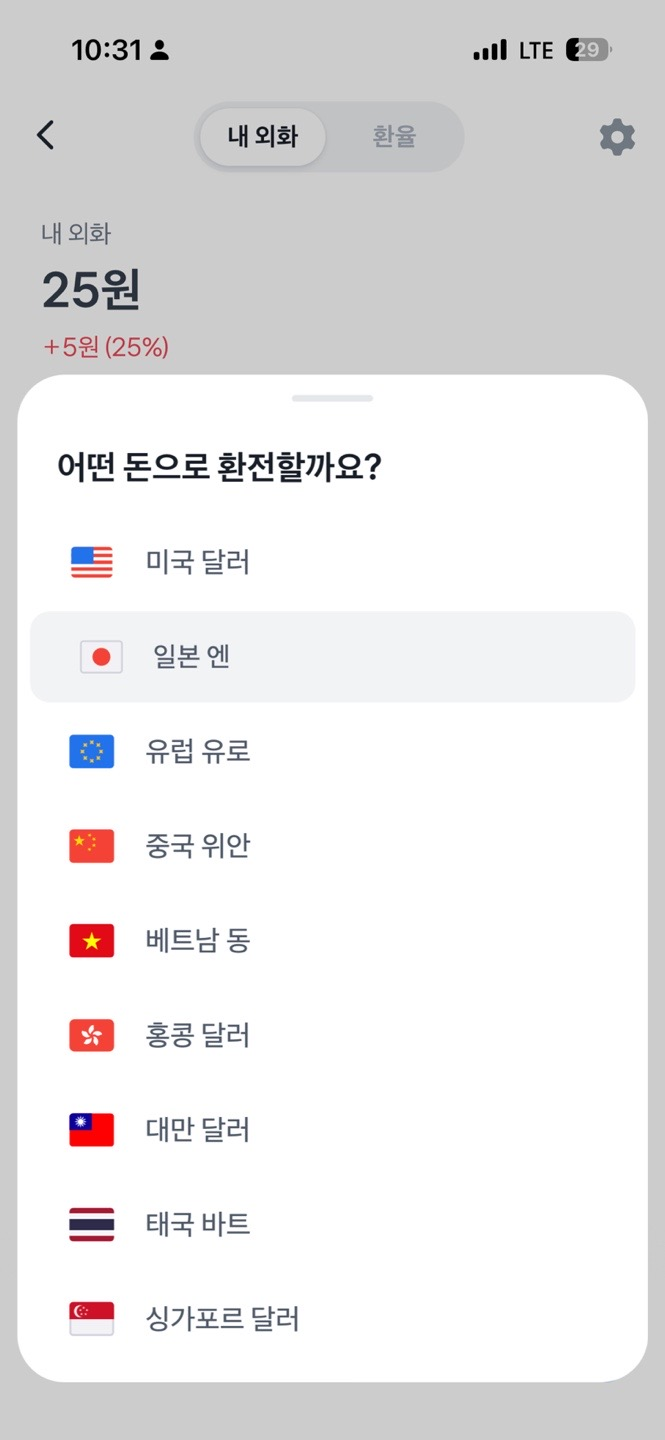This screenshot has width=665, height=1440.
Task: Tap the Vietnam flag icon
Action: click(x=92, y=941)
